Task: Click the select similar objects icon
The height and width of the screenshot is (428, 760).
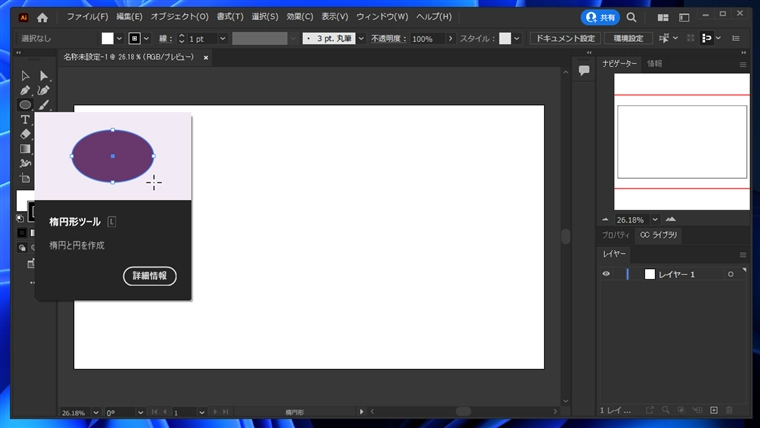Action: click(x=664, y=38)
